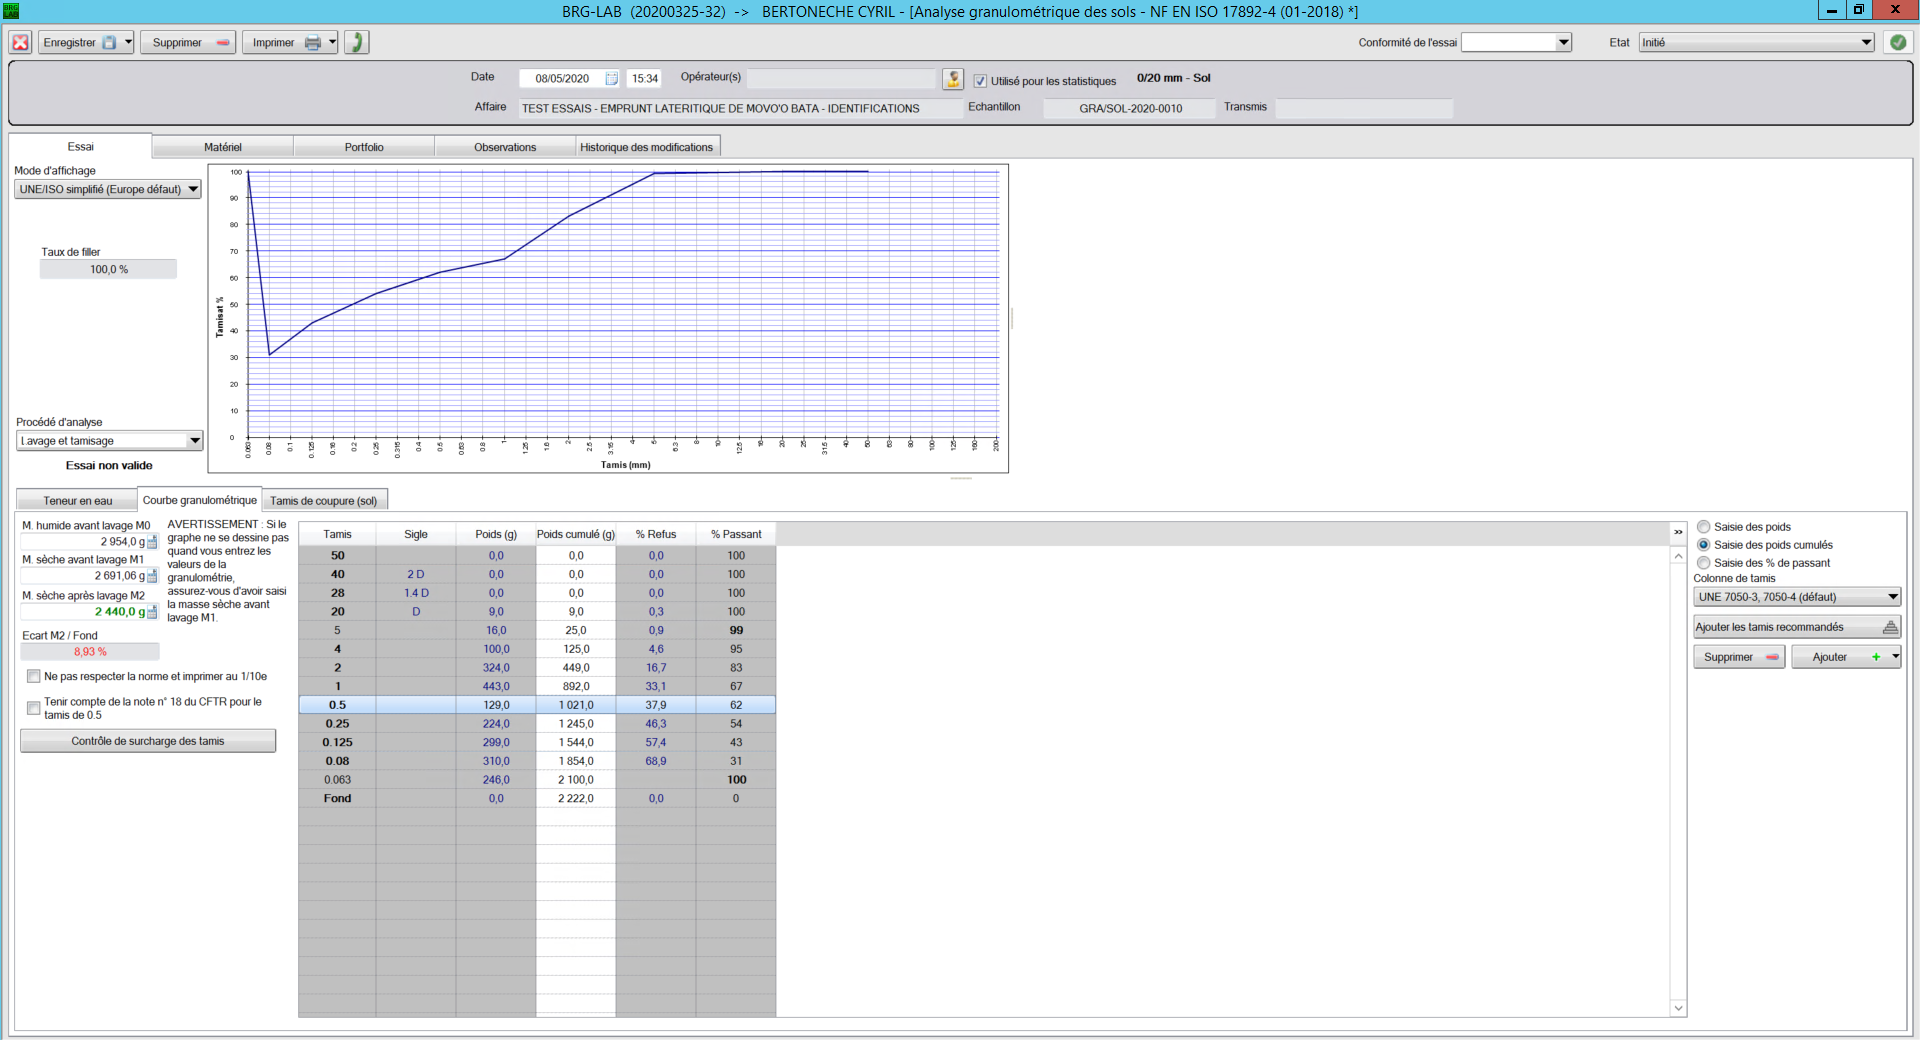Screen dimensions: 1920x1040
Task: Toggle 'Utilisé pour les statistiques' checkbox
Action: tap(980, 81)
